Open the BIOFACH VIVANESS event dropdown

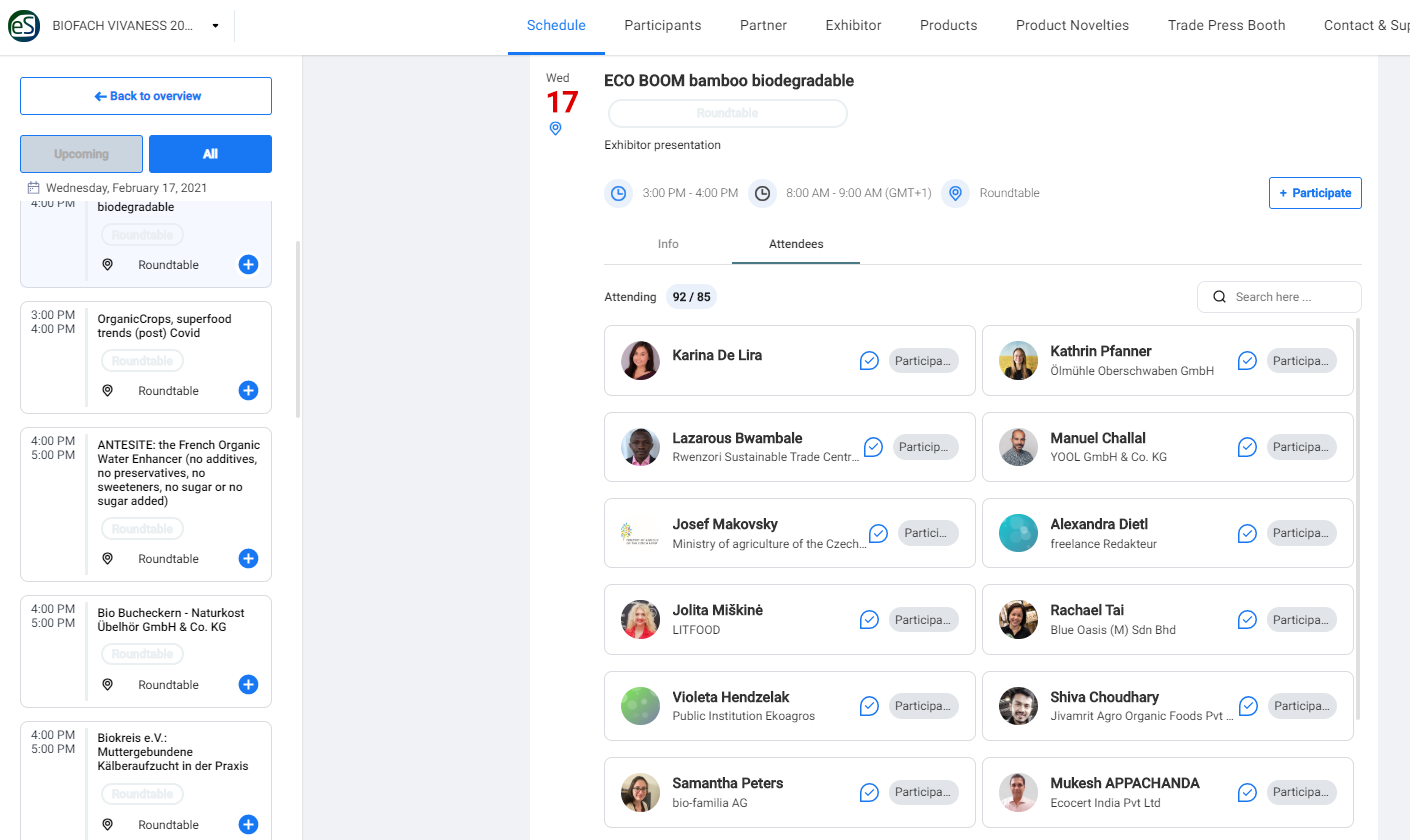pos(215,26)
